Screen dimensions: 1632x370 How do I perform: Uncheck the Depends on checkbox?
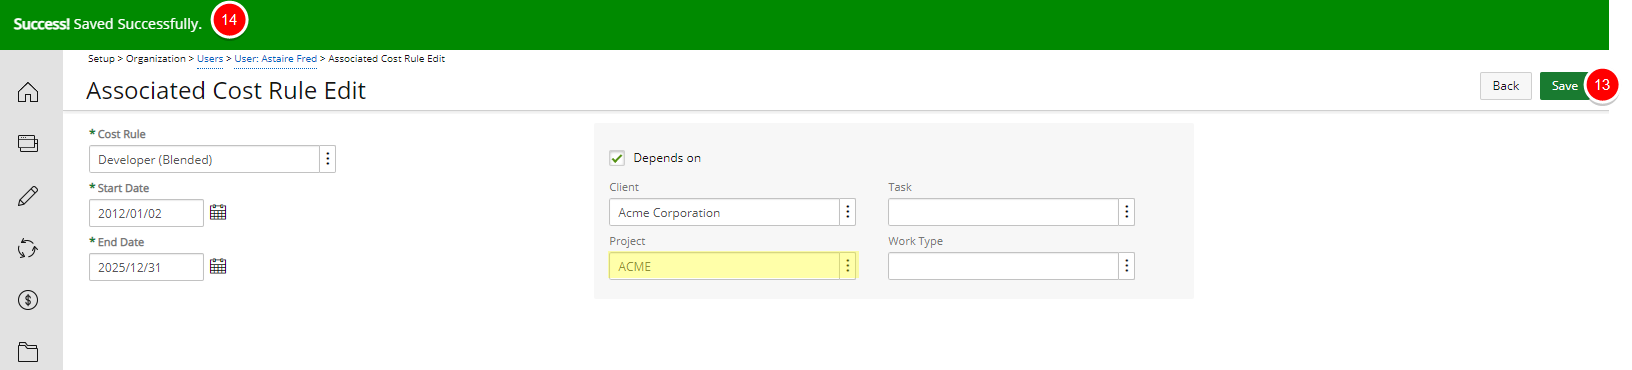617,158
